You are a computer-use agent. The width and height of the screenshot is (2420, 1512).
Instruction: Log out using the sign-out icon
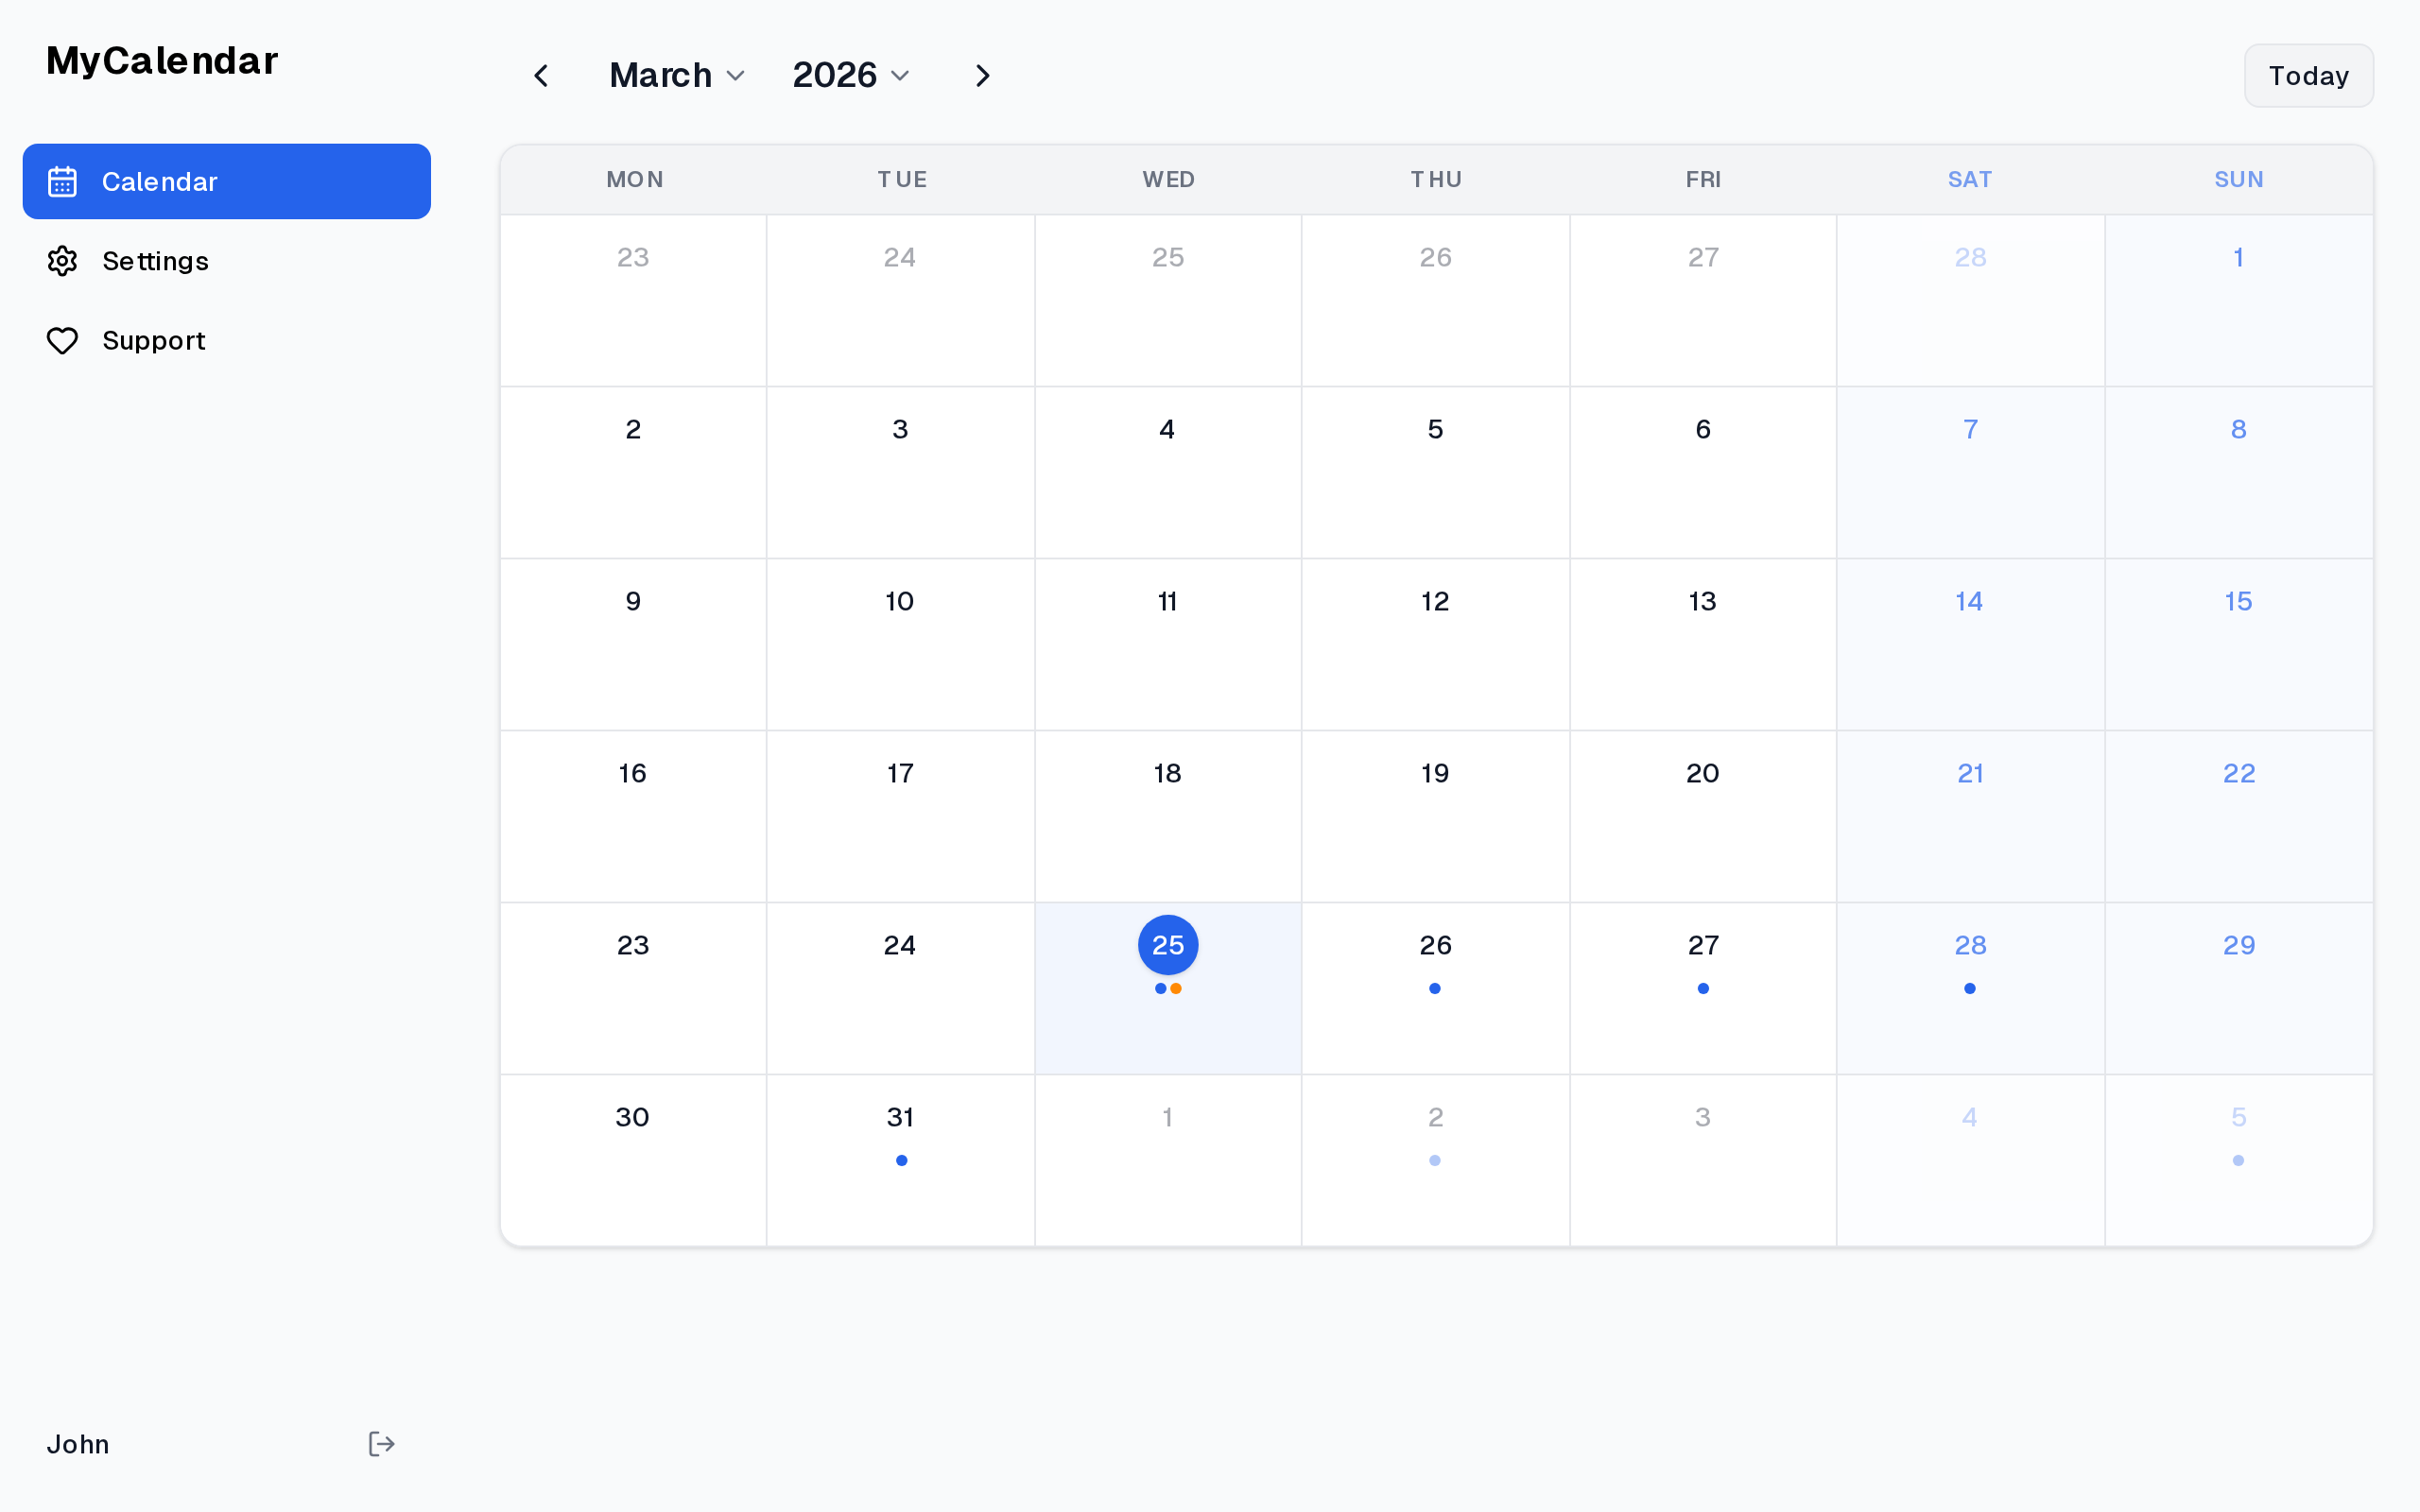pyautogui.click(x=381, y=1443)
